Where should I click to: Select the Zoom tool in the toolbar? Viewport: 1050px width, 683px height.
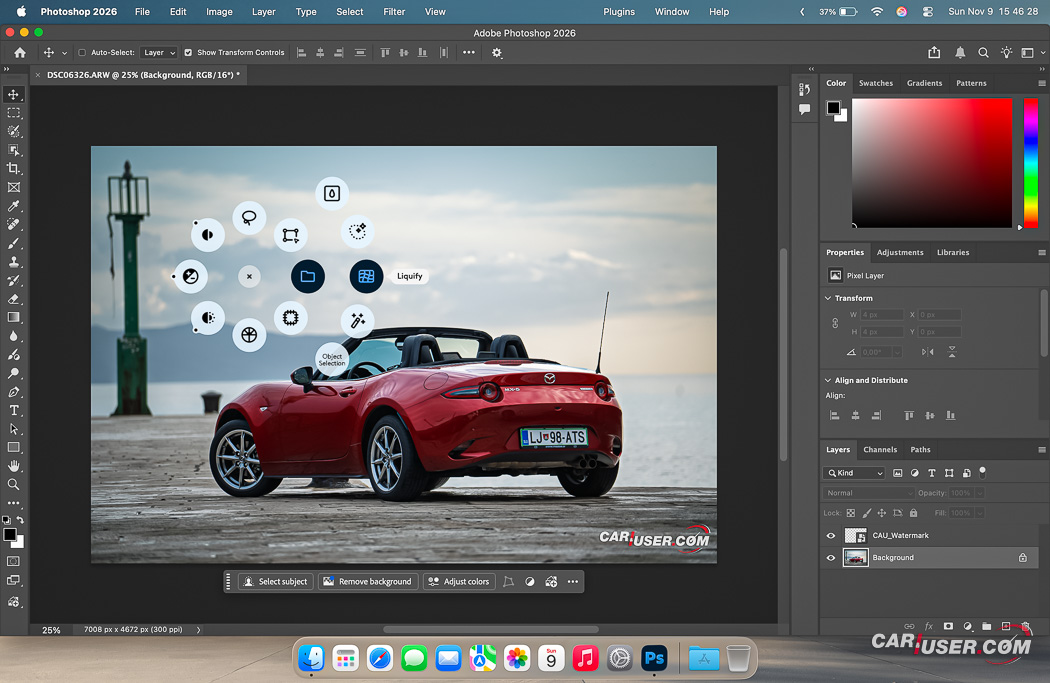14,484
